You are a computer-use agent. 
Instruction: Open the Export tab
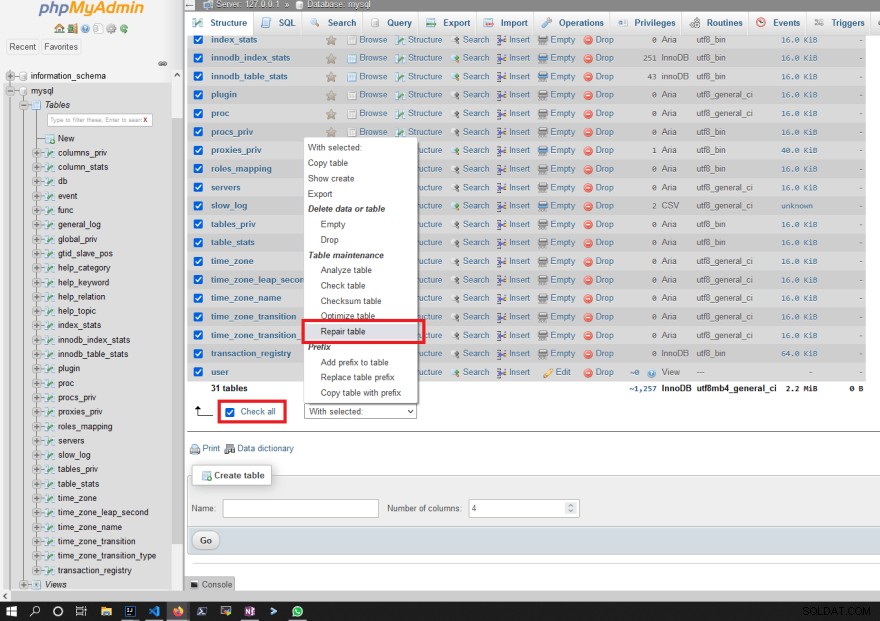[448, 23]
